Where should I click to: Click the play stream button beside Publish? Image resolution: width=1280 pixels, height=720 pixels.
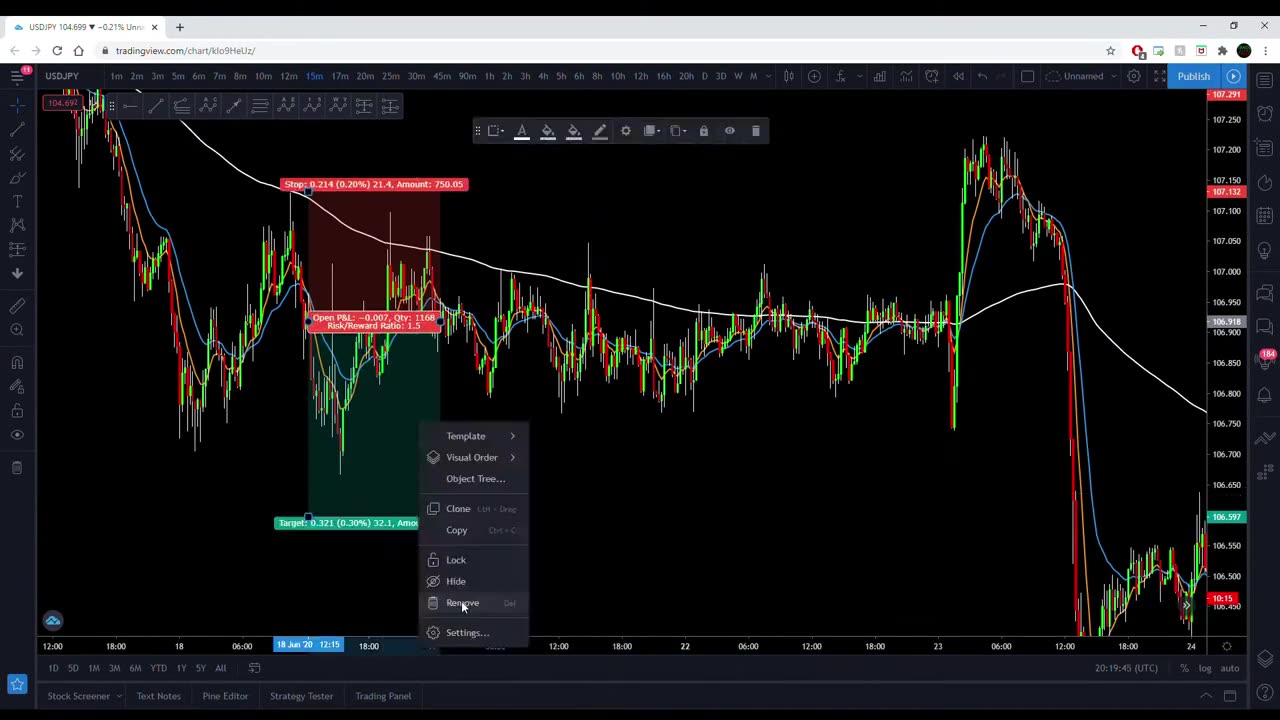tap(1234, 76)
